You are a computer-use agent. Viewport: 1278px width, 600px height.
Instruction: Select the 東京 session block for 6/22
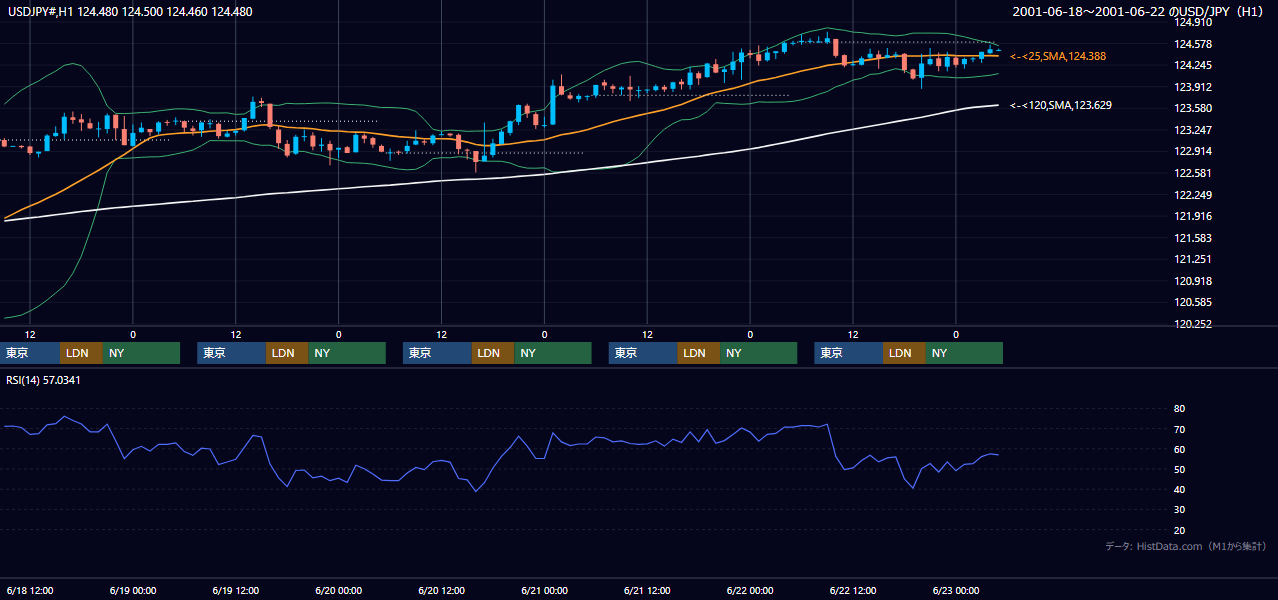pos(849,353)
